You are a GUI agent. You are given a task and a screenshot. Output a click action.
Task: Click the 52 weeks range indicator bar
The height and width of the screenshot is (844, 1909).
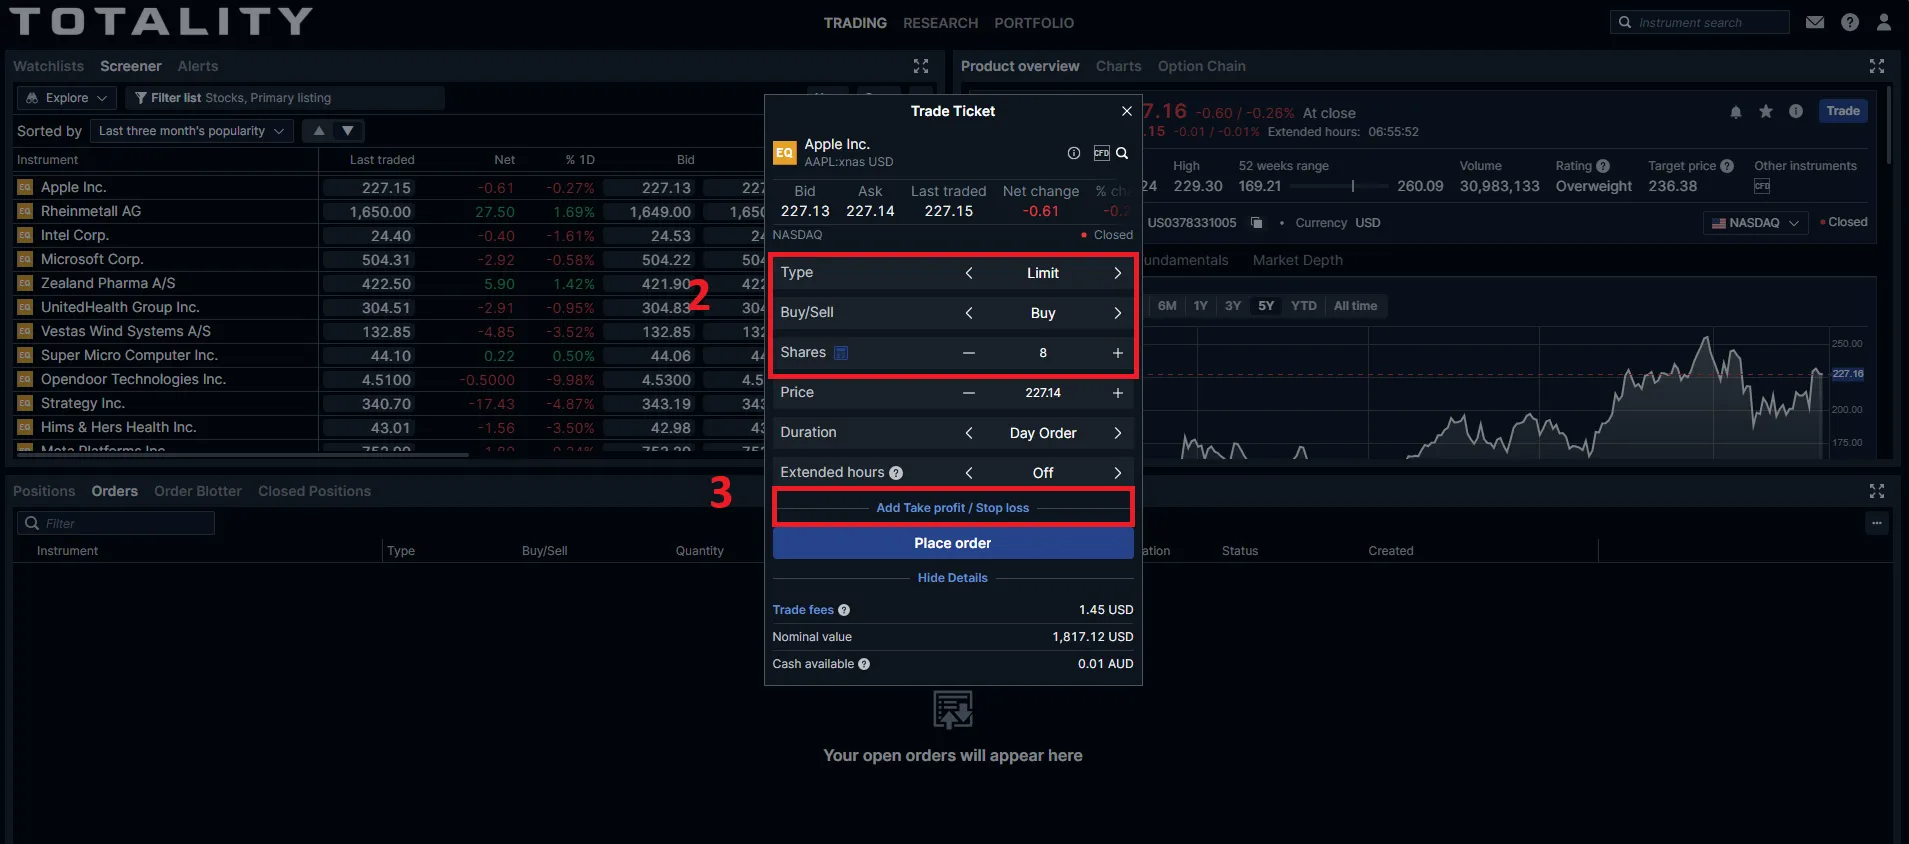tap(1340, 186)
